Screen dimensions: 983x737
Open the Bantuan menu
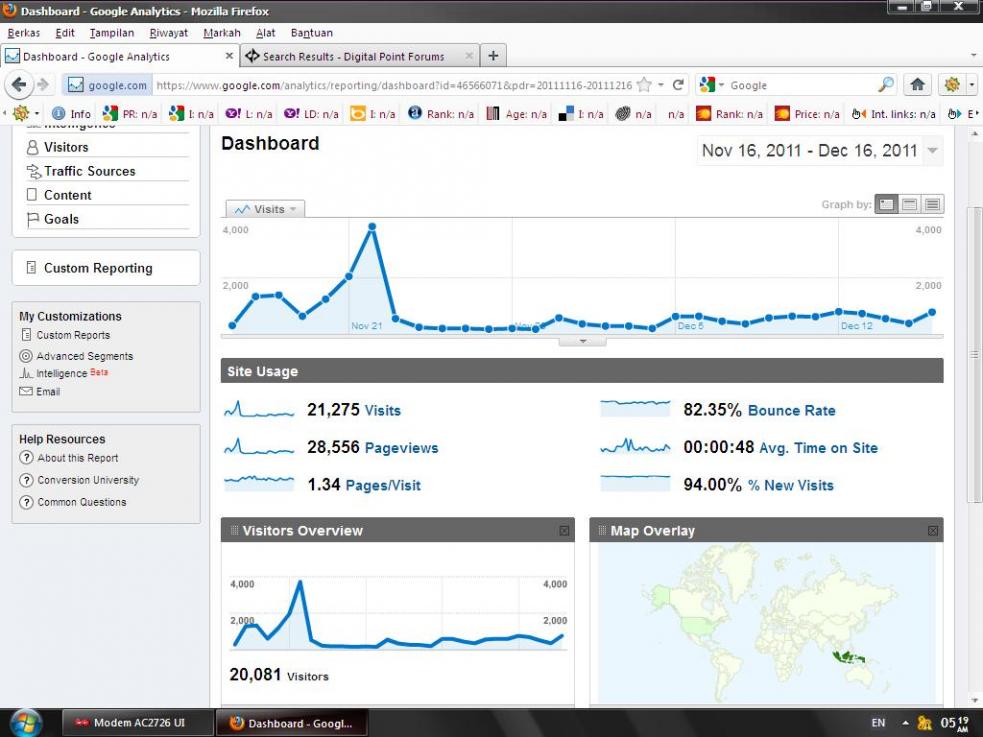click(312, 33)
